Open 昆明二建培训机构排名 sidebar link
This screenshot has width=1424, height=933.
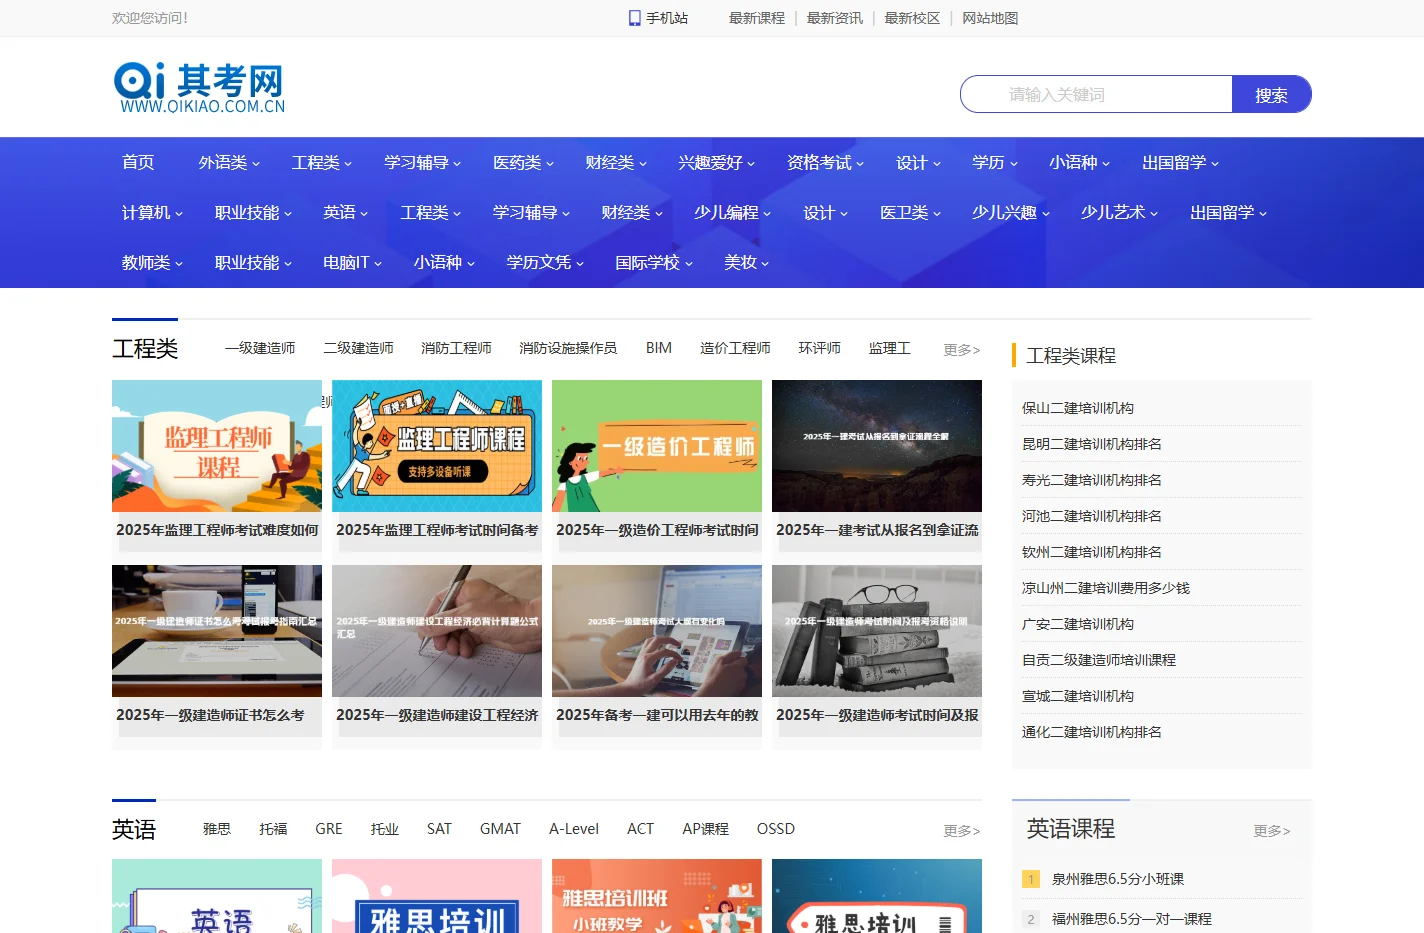tap(1092, 444)
